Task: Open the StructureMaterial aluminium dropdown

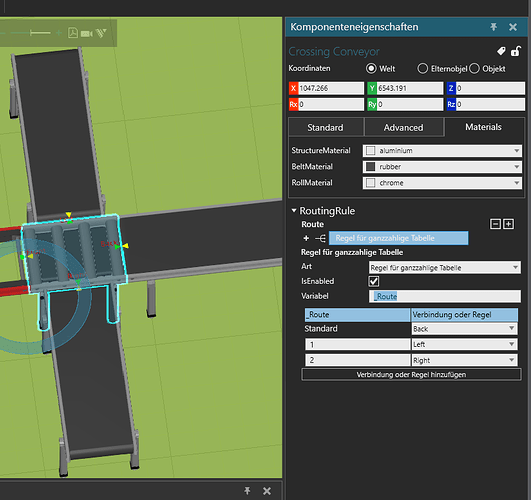Action: point(442,150)
